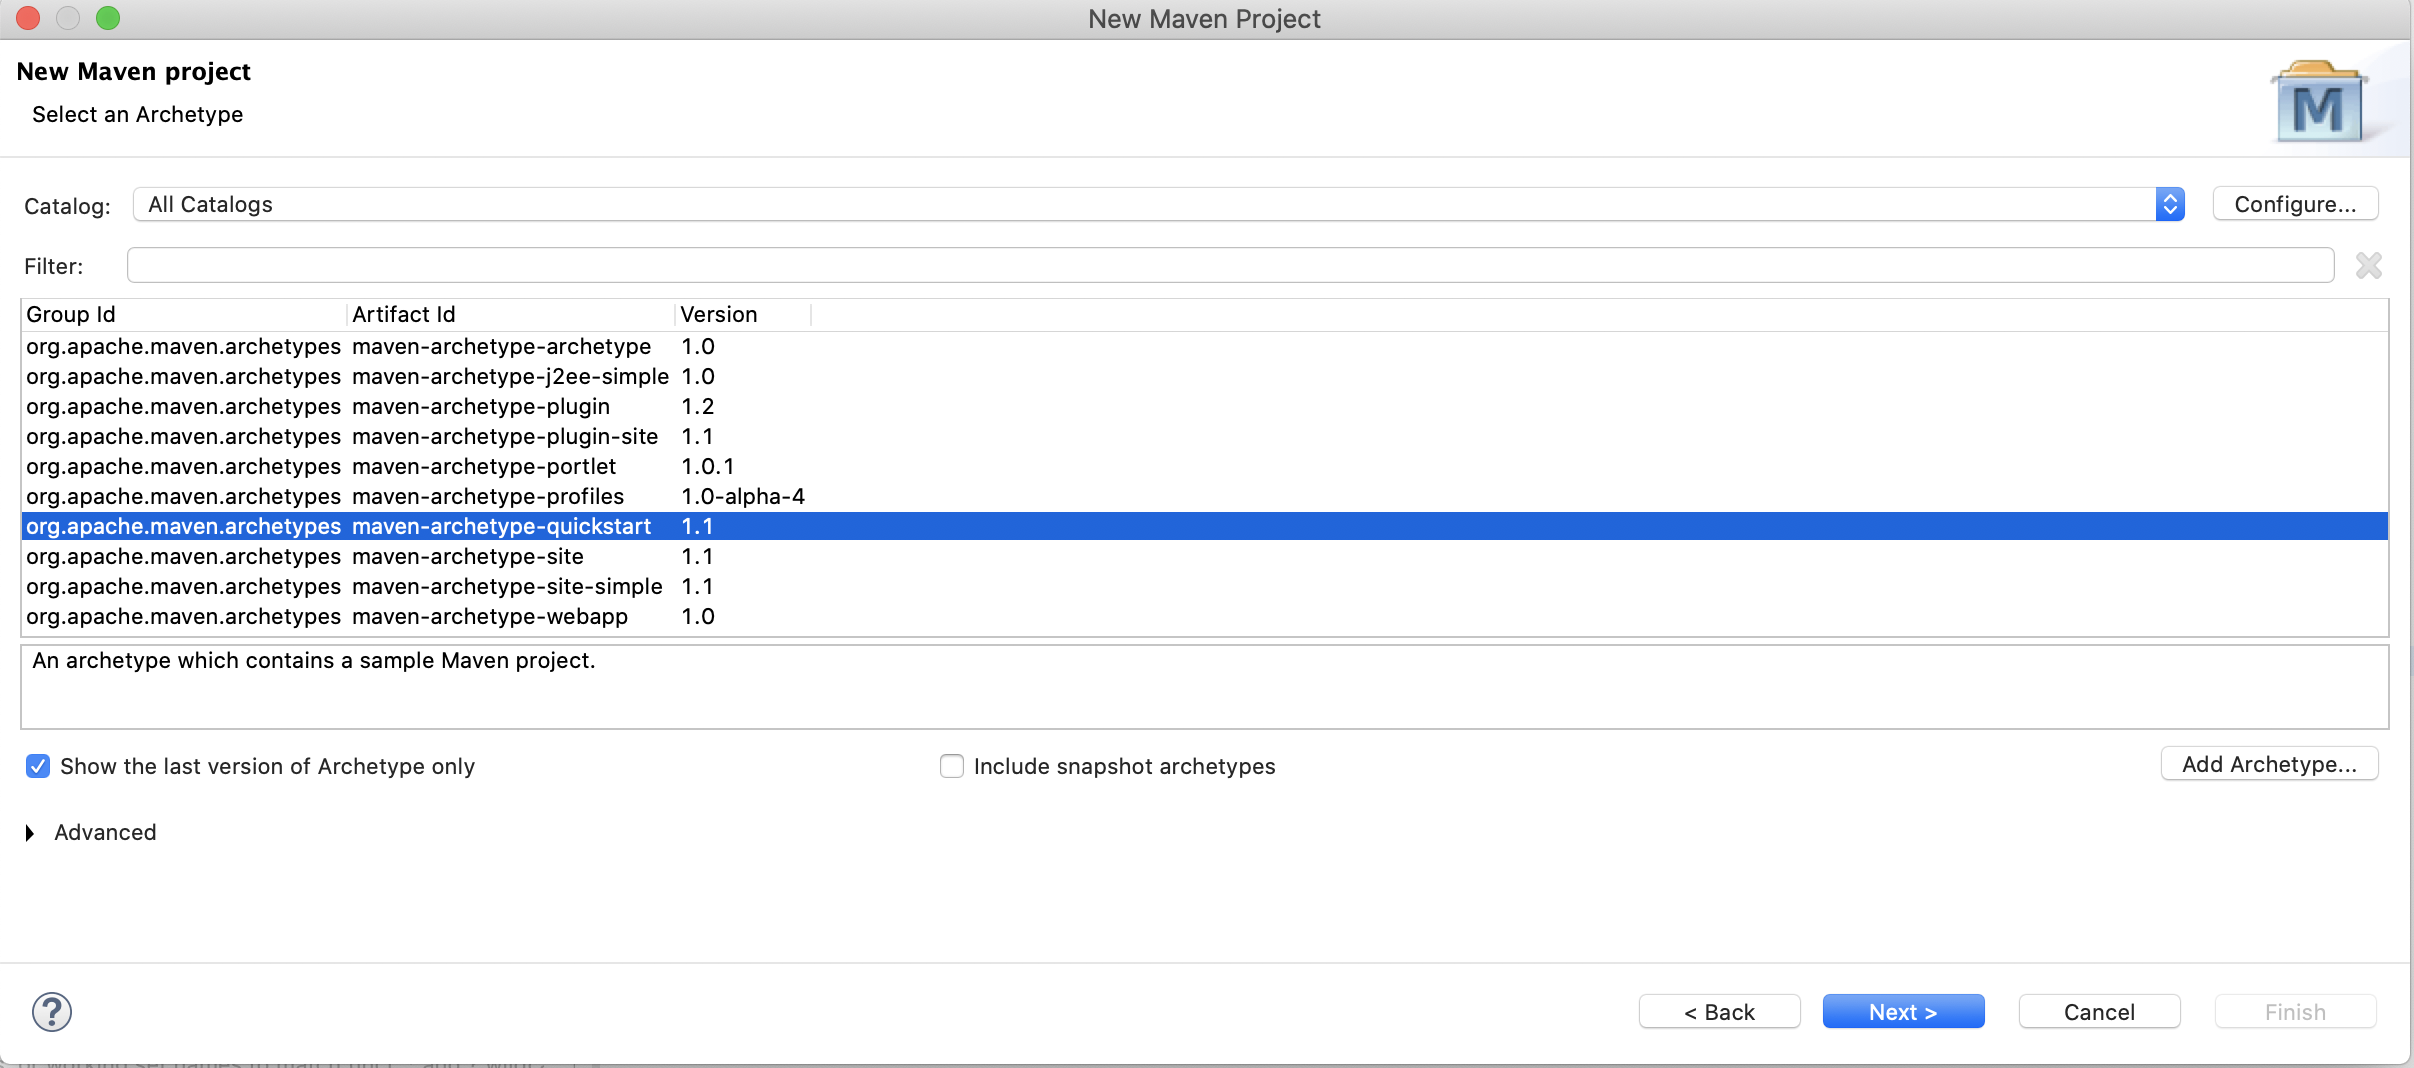
Task: Click inside the Filter text field
Action: point(1230,266)
